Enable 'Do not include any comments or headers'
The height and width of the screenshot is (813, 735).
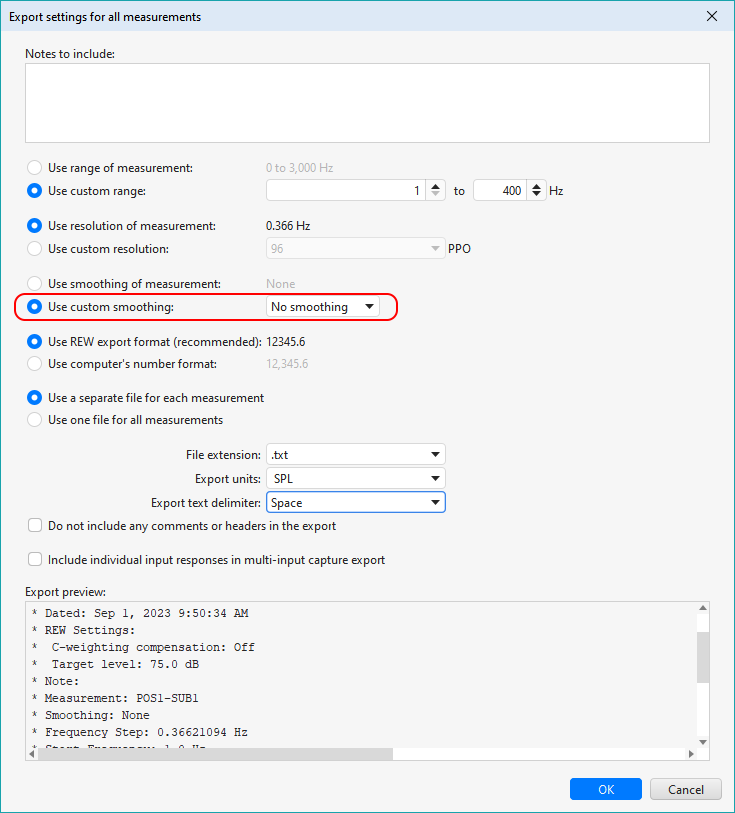pos(35,525)
